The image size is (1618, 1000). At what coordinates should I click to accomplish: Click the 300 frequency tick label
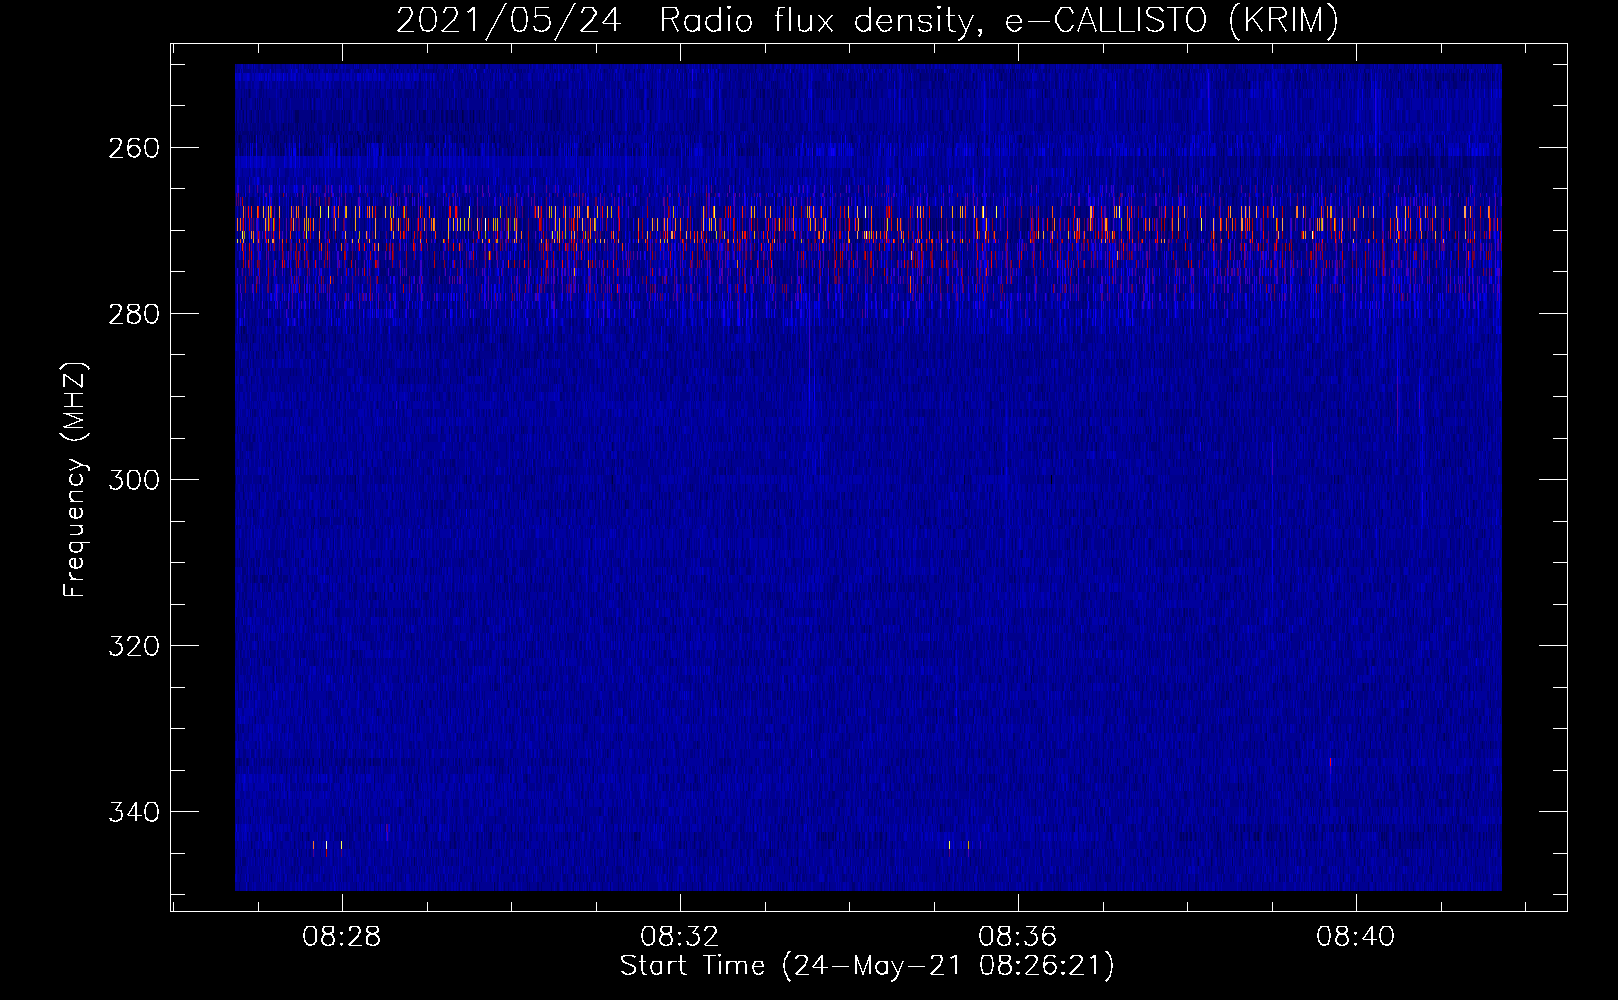pyautogui.click(x=134, y=480)
